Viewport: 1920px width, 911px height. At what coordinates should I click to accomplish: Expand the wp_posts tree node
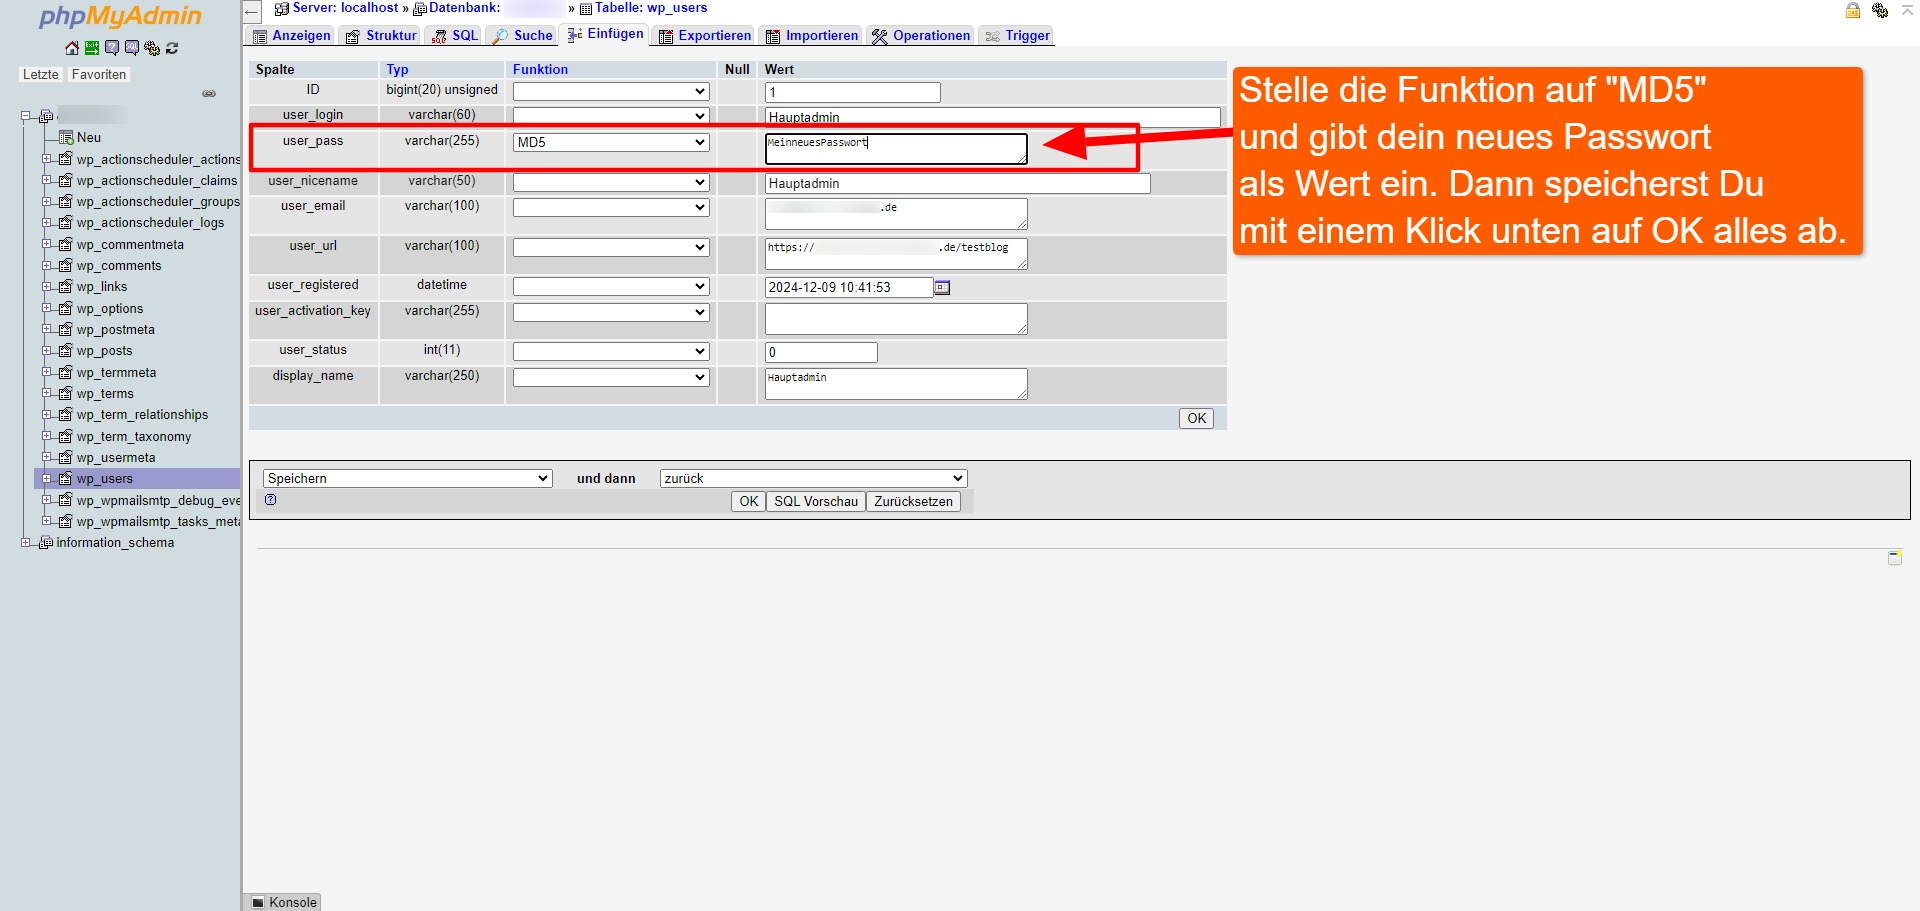pos(46,351)
